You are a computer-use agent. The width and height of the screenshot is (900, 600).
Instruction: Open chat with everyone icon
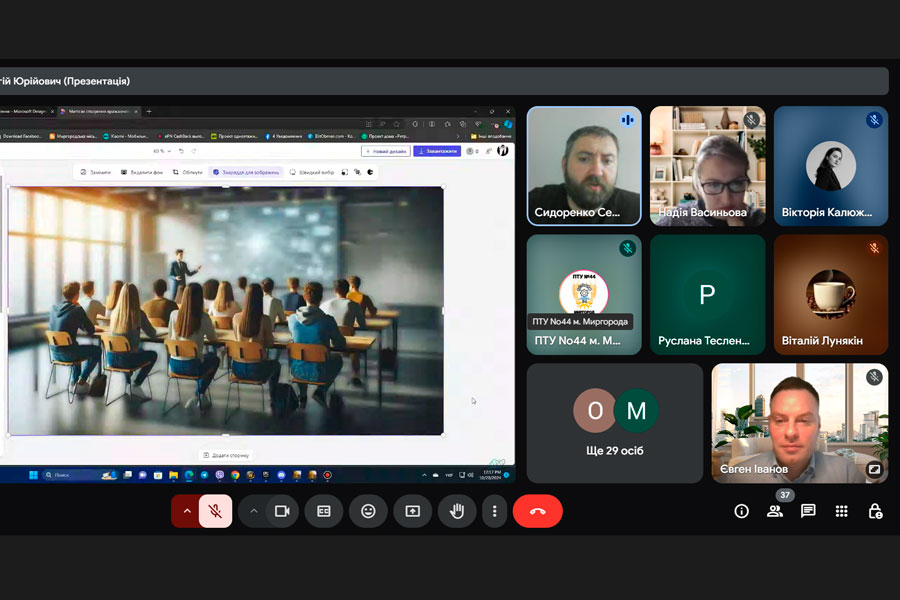(x=808, y=511)
